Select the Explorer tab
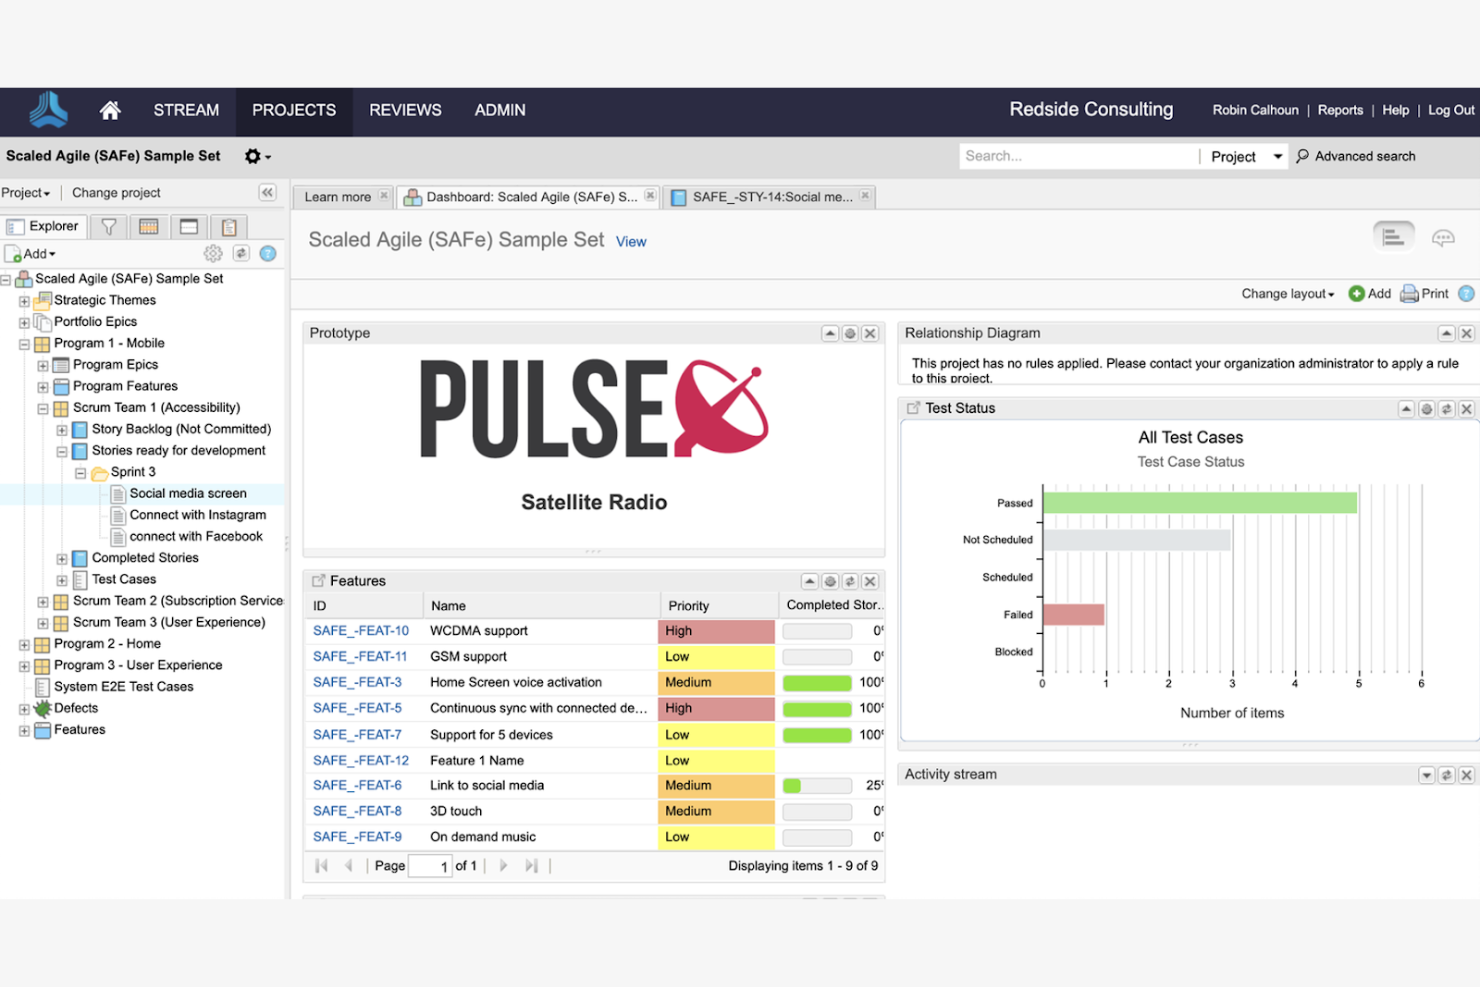 (44, 227)
